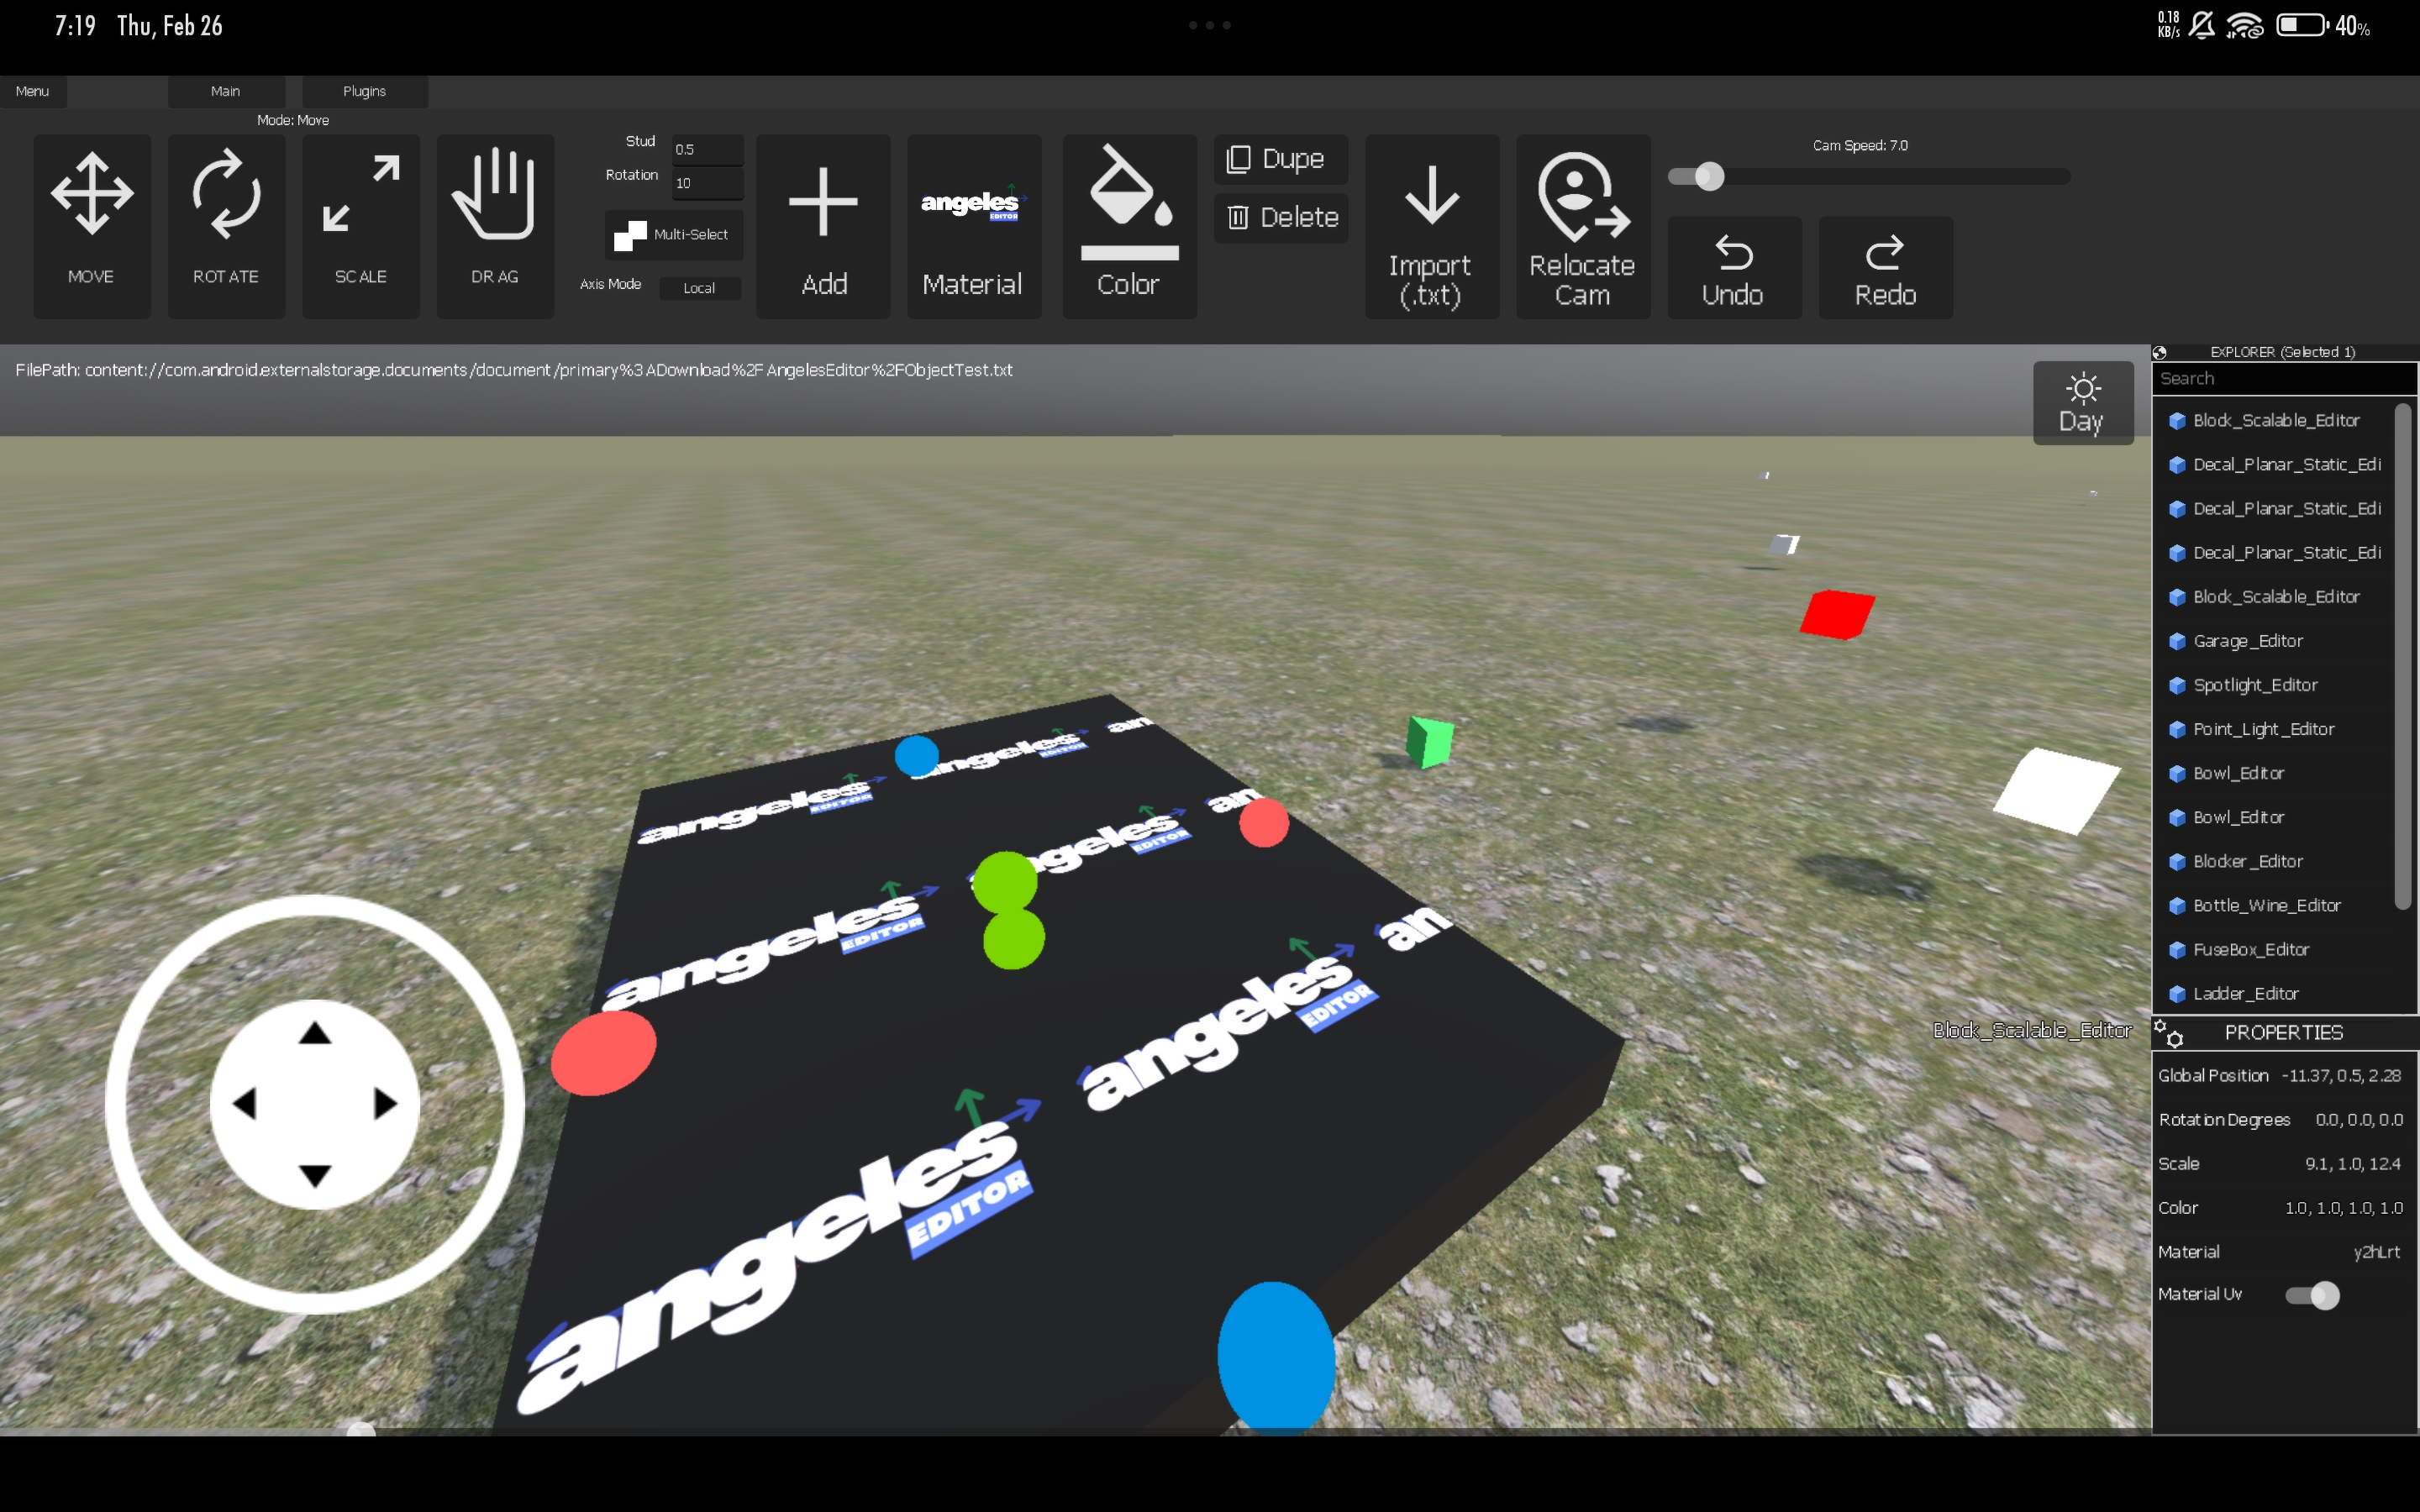Screen dimensions: 2420x1512
Task: Switch Day lighting toggle
Action: (x=2082, y=402)
